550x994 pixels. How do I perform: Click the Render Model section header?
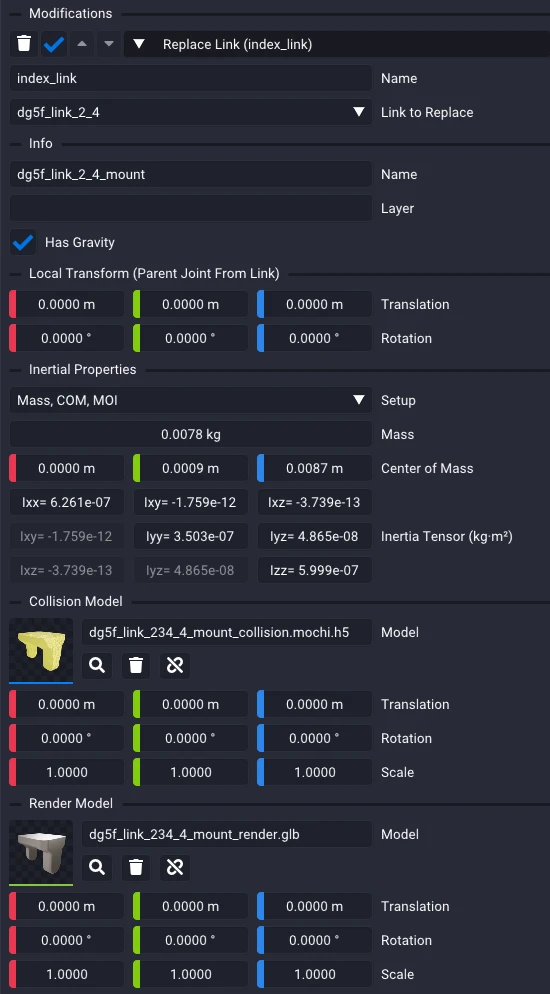point(71,803)
